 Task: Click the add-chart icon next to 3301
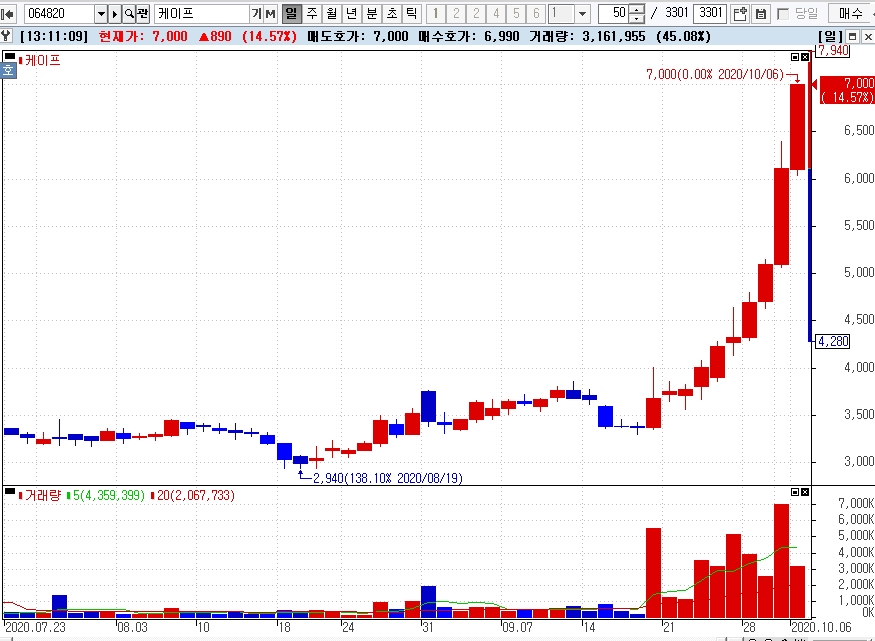click(x=740, y=13)
